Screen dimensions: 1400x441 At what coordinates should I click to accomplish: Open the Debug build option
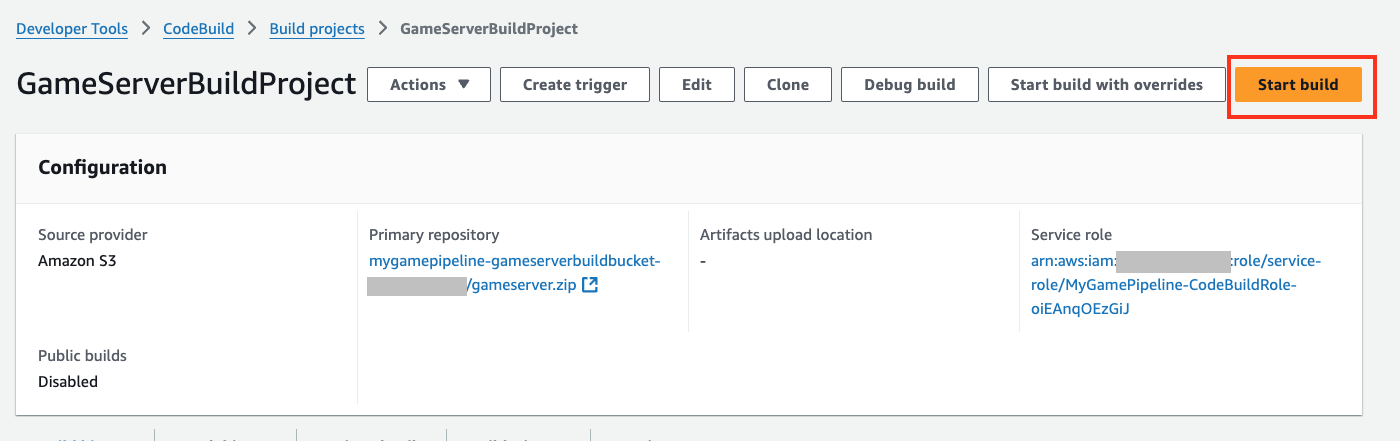click(910, 85)
